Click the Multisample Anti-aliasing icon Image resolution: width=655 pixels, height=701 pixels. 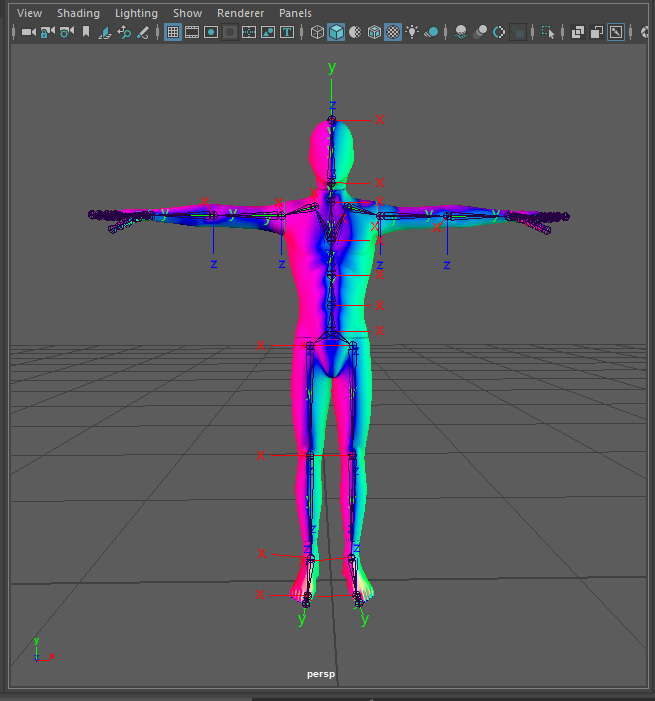[x=499, y=32]
